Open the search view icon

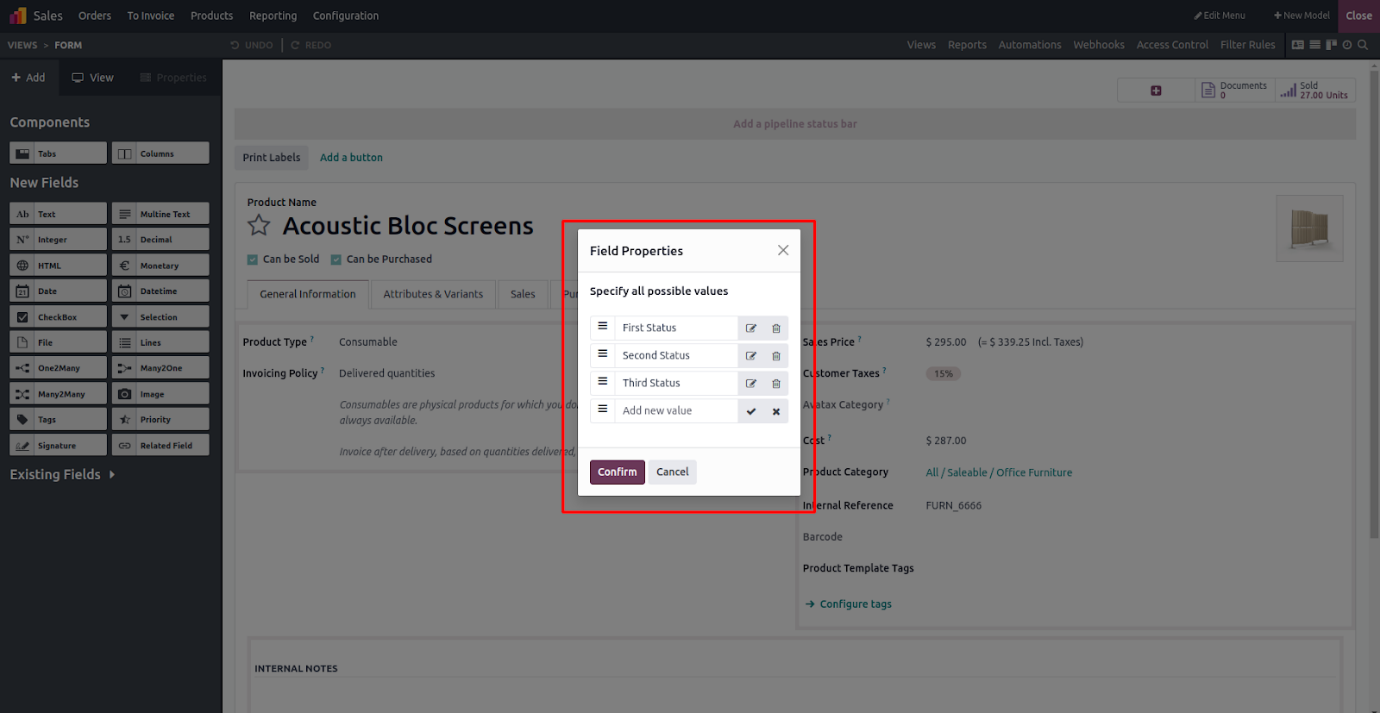(x=1362, y=45)
